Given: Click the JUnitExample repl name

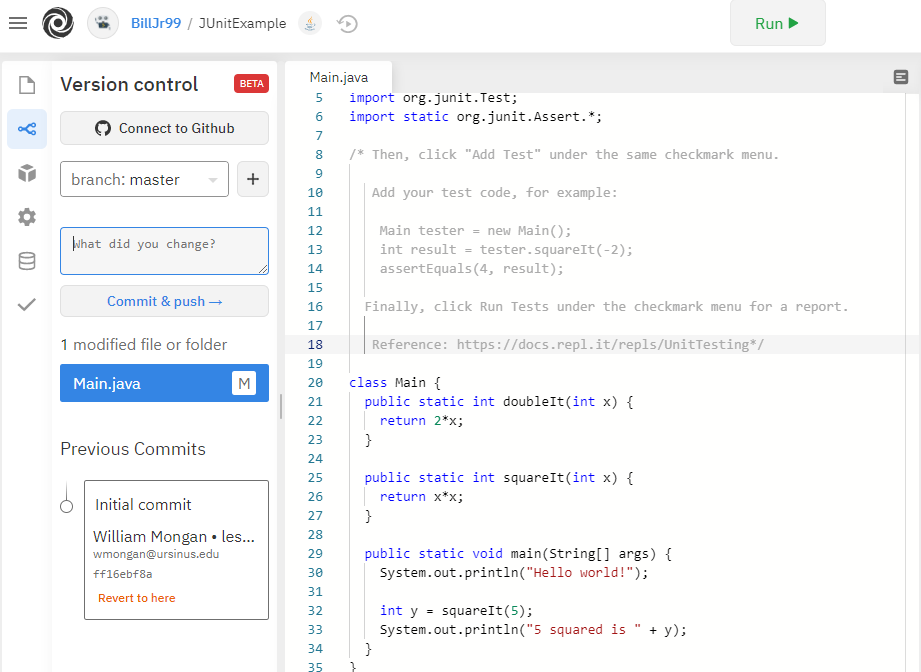Looking at the screenshot, I should coord(242,23).
